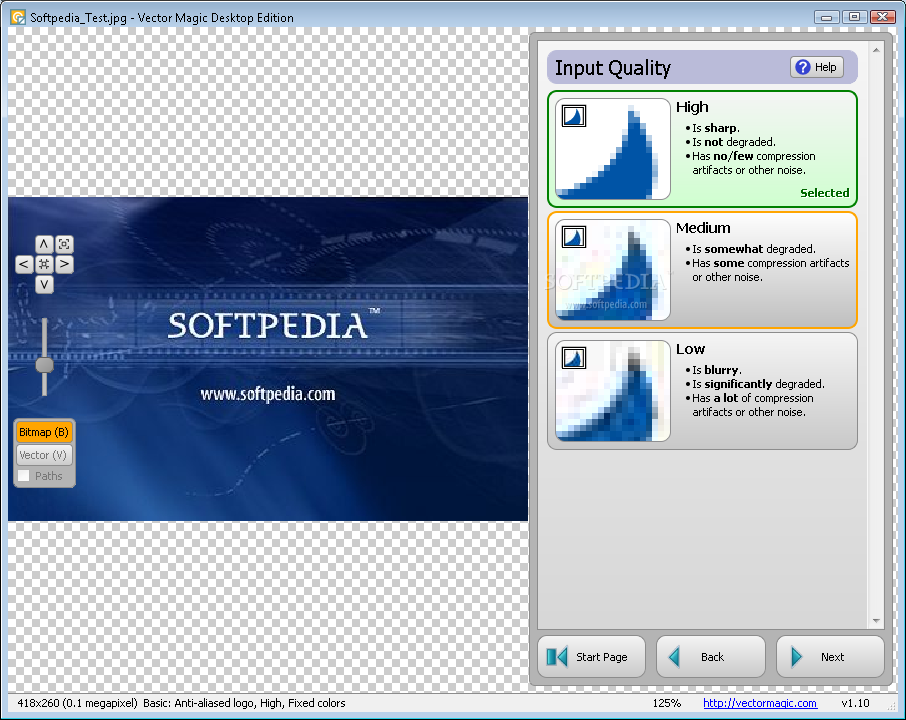Proceed with the Next button
Viewport: 906px width, 720px height.
830,657
